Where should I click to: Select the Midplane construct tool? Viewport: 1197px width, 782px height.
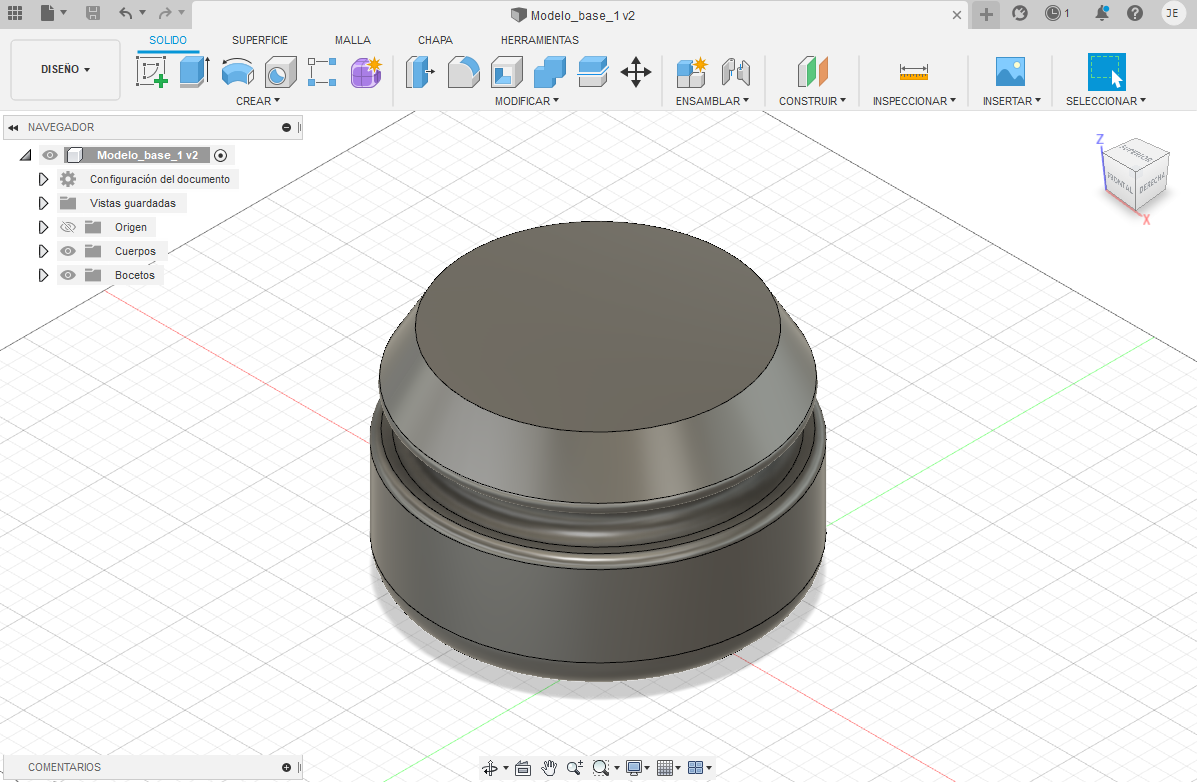click(x=812, y=72)
